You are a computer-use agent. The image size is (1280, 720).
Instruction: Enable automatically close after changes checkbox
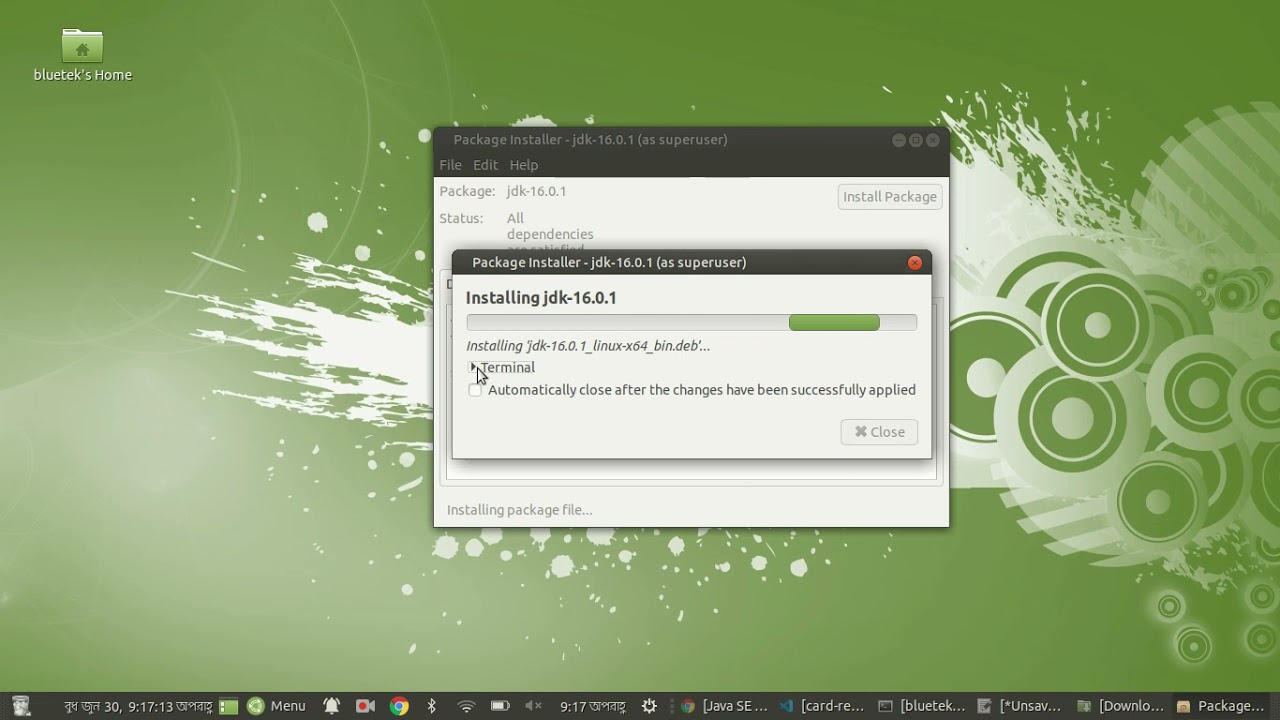pyautogui.click(x=475, y=390)
